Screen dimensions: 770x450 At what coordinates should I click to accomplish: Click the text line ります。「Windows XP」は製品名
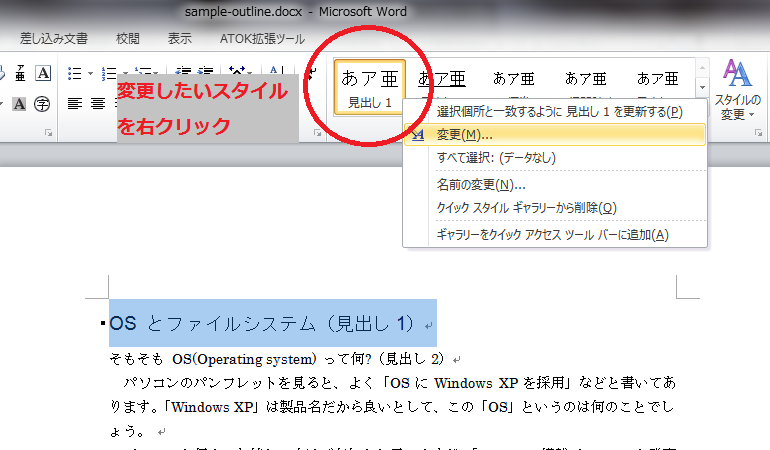coord(392,407)
